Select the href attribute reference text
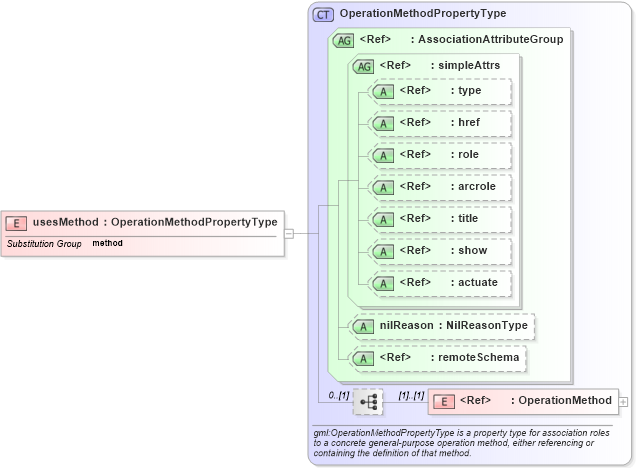The image size is (636, 468). click(439, 122)
